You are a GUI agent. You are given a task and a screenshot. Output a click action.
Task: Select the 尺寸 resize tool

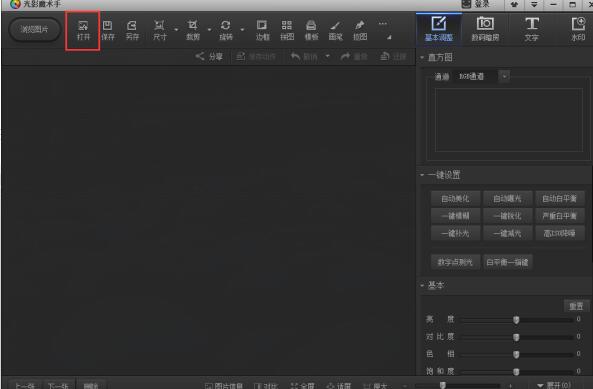pyautogui.click(x=160, y=30)
